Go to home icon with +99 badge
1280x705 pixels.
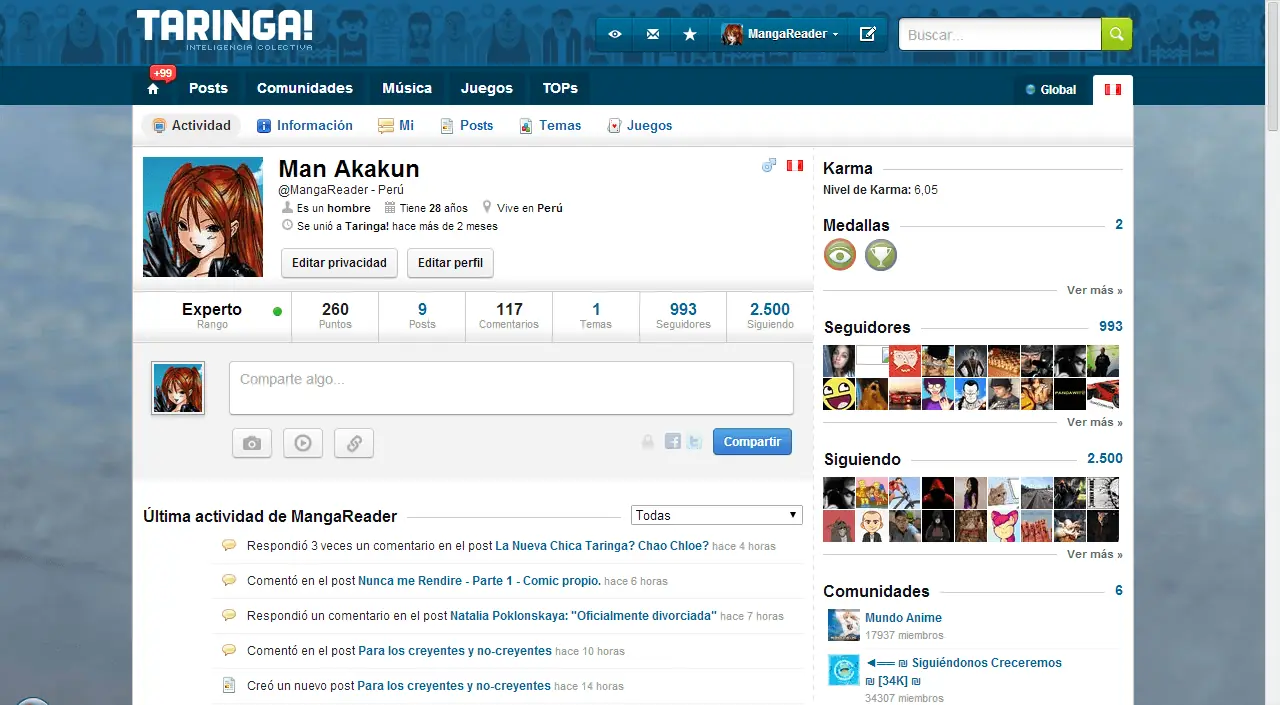coord(153,88)
